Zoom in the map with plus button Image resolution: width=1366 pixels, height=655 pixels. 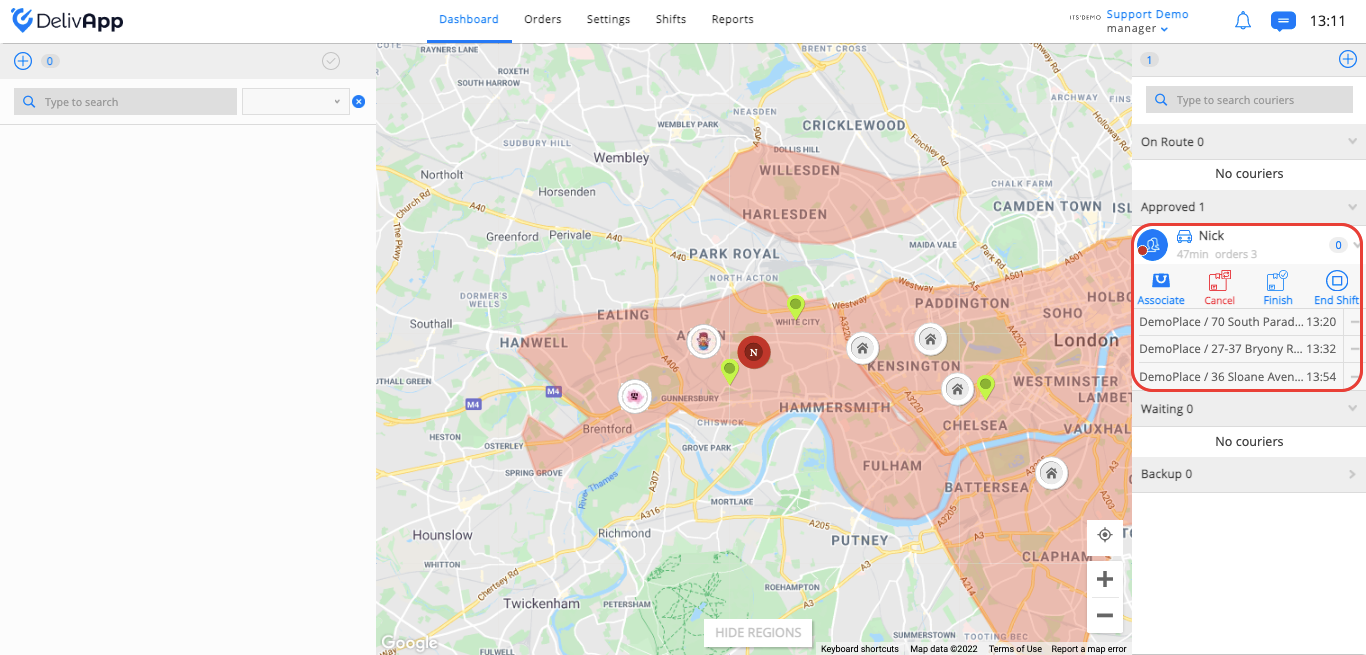click(1105, 579)
